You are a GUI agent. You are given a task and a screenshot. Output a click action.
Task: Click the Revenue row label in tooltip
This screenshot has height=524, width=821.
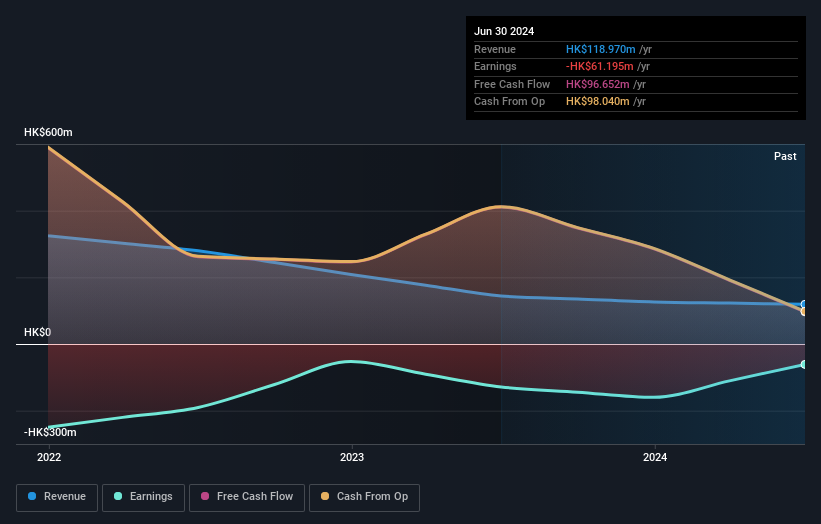point(495,49)
